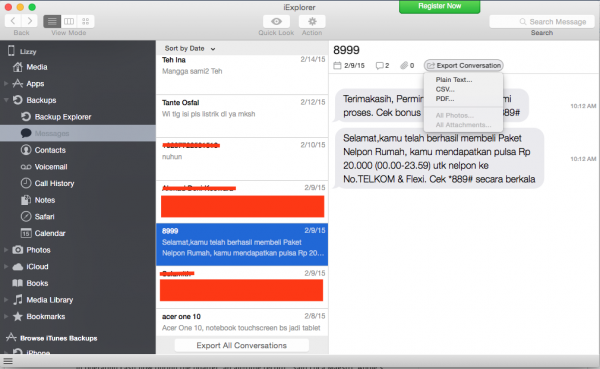Open the Tante Osfal conversation

click(x=242, y=116)
